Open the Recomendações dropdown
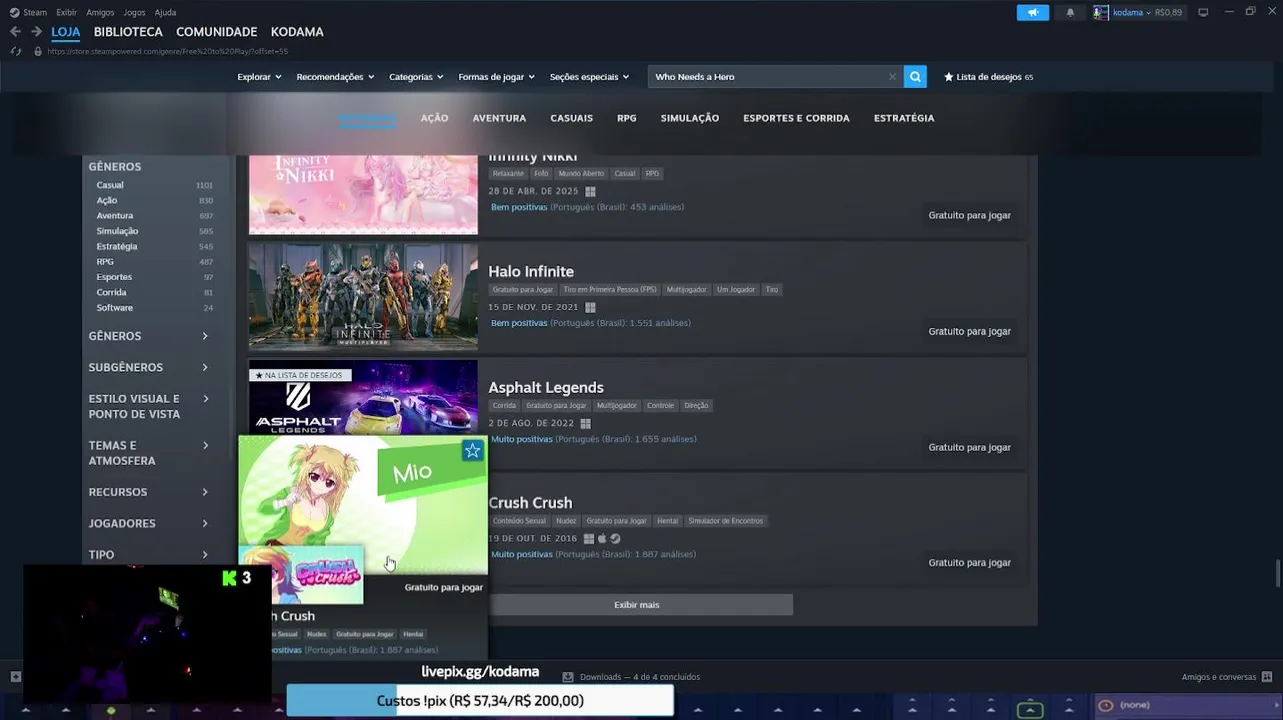1283x720 pixels. tap(335, 77)
